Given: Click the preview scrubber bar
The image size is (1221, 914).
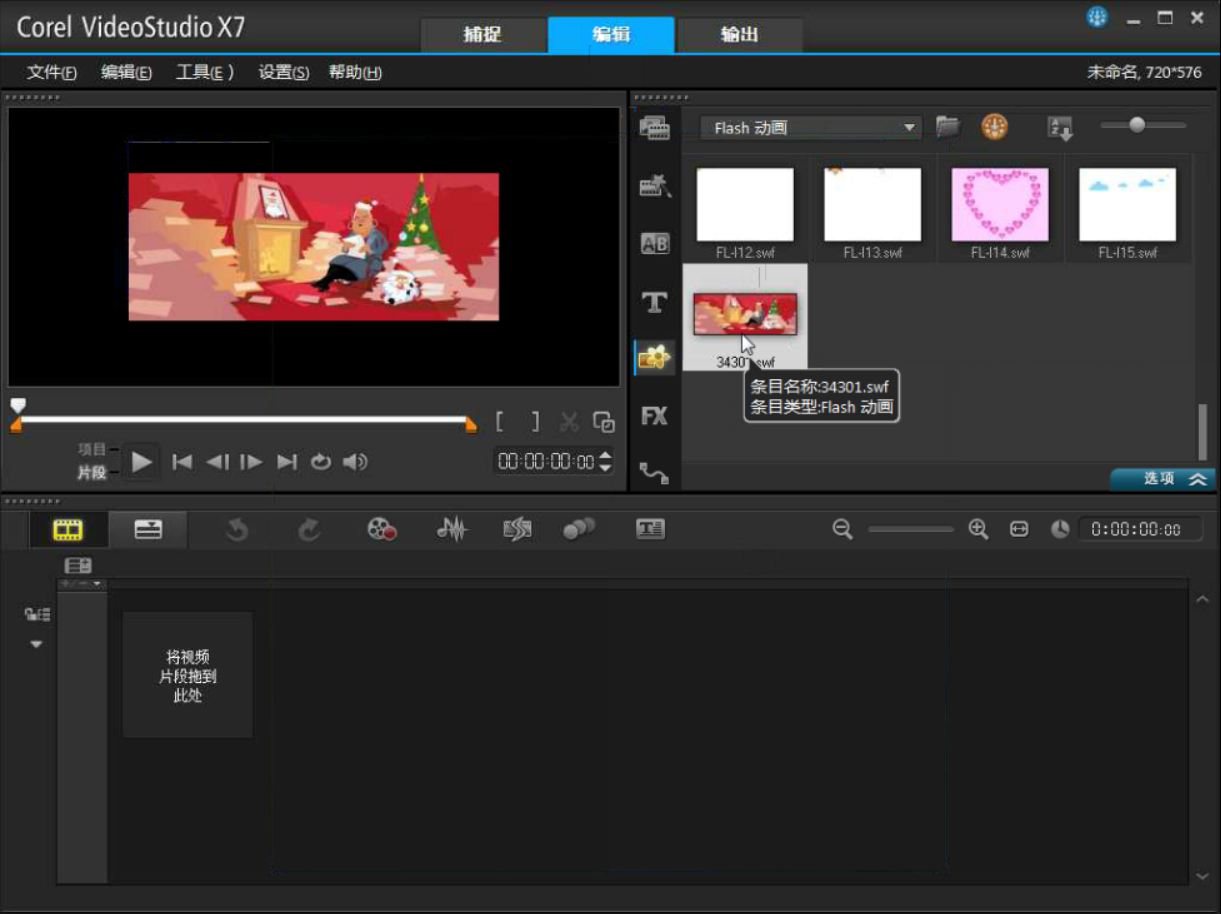Looking at the screenshot, I should [x=243, y=420].
